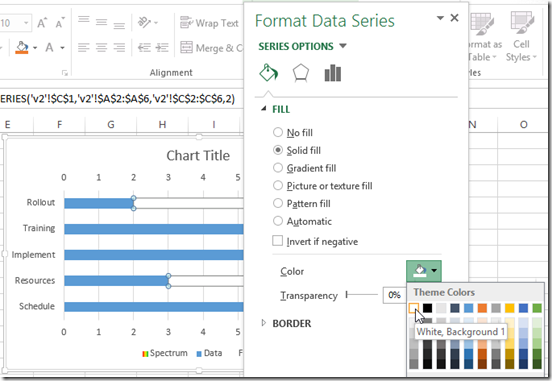This screenshot has height=381, width=552.
Task: Open Format as Table gallery
Action: 484,37
